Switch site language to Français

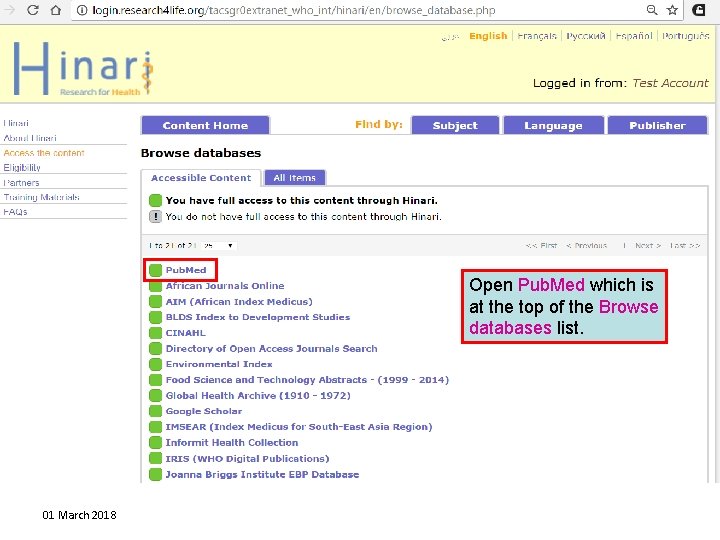(536, 36)
